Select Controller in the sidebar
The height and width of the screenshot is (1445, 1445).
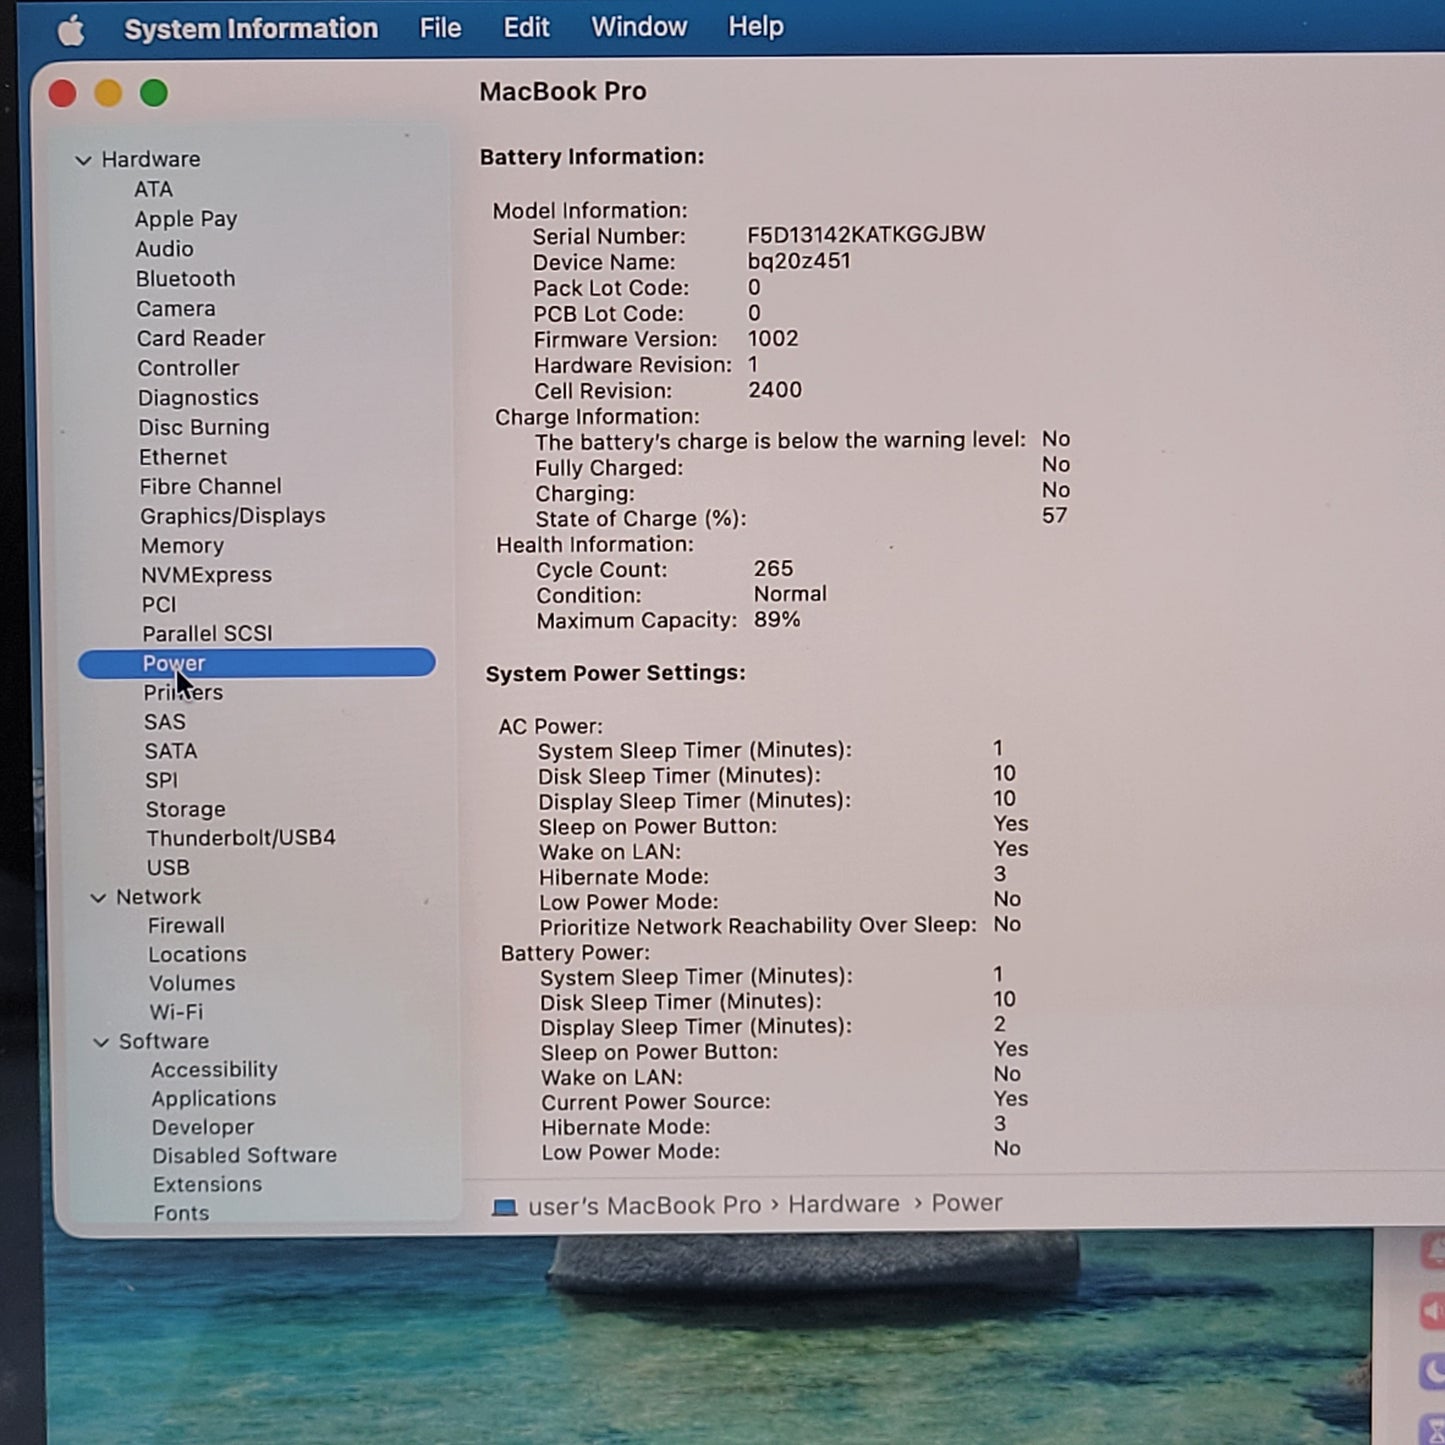coord(189,369)
